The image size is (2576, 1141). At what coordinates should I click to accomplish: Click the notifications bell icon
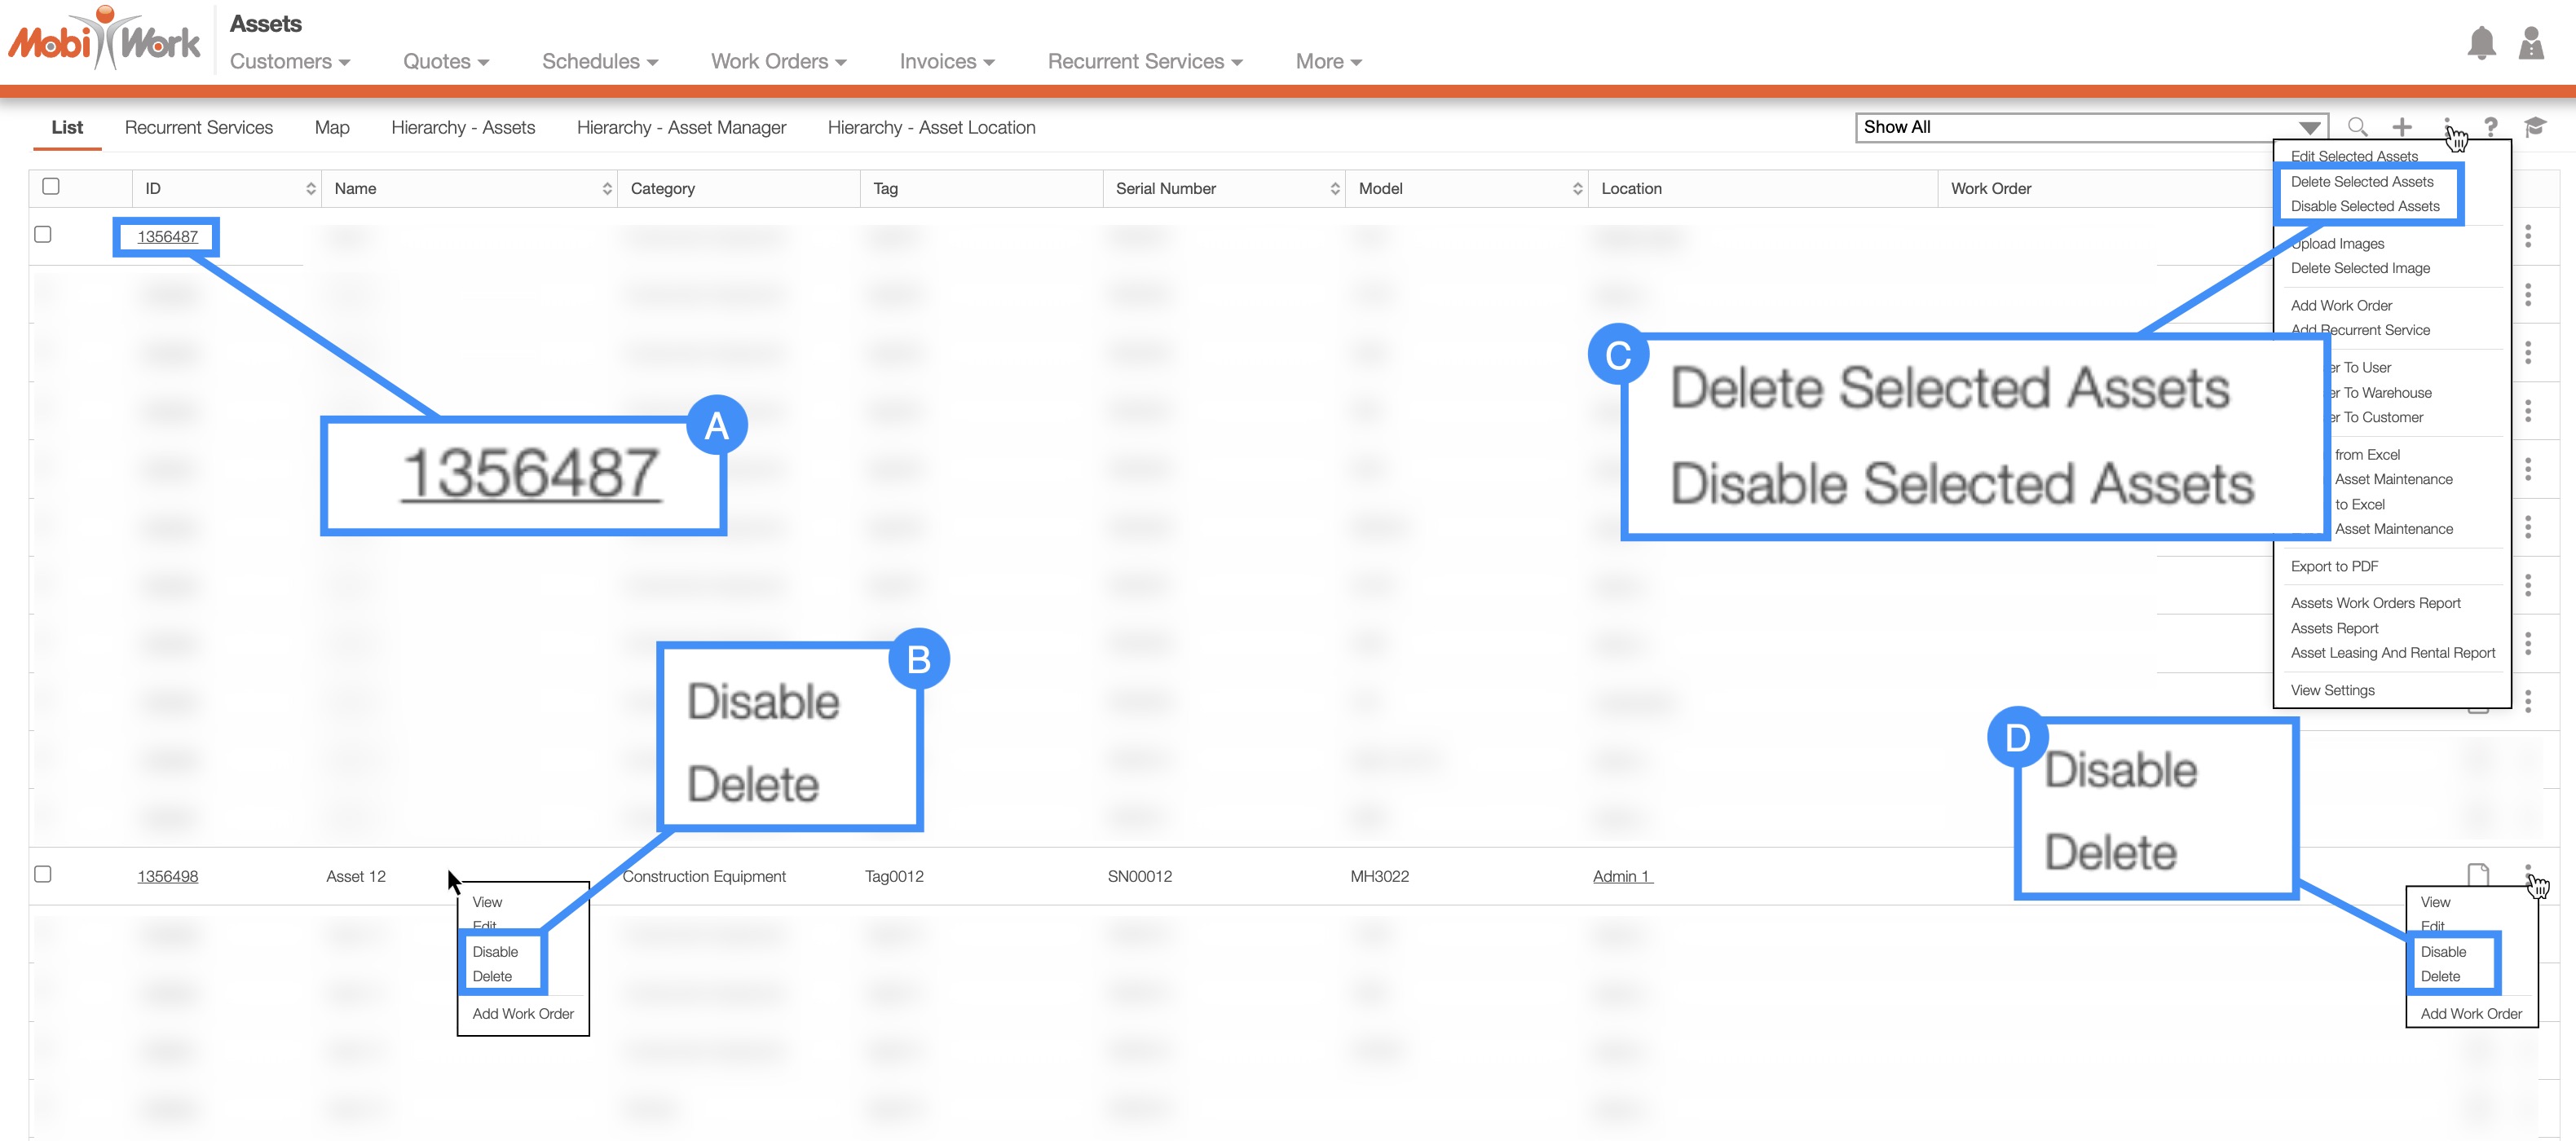(x=2480, y=43)
